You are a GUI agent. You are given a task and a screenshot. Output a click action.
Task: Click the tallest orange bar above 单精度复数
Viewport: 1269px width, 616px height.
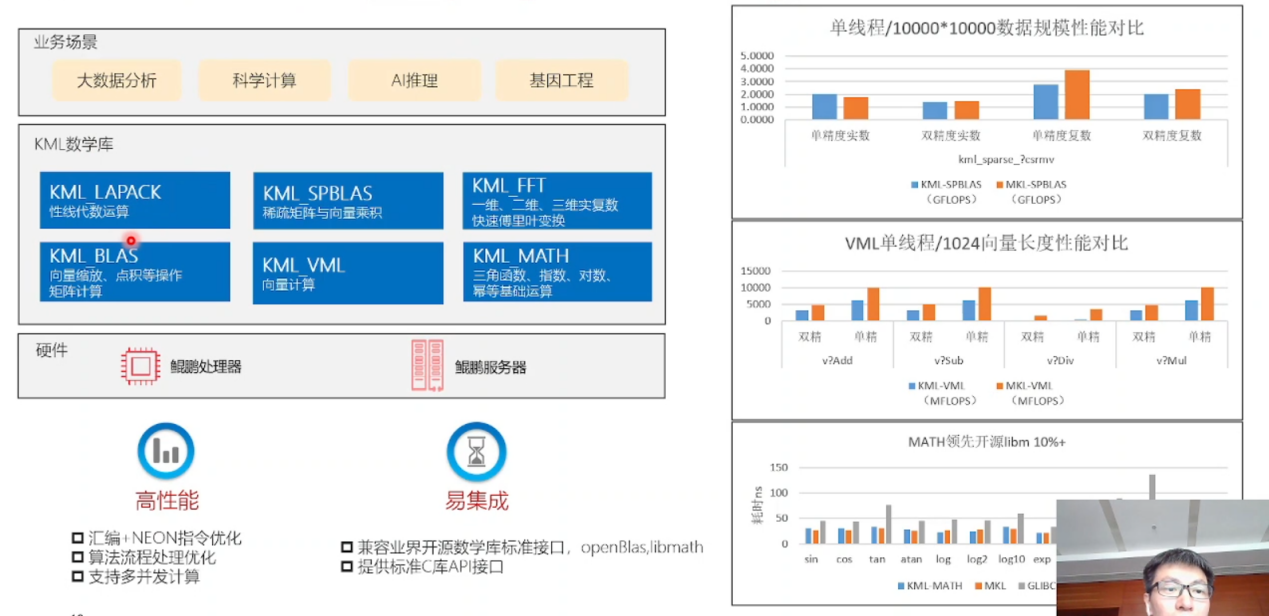click(1077, 94)
